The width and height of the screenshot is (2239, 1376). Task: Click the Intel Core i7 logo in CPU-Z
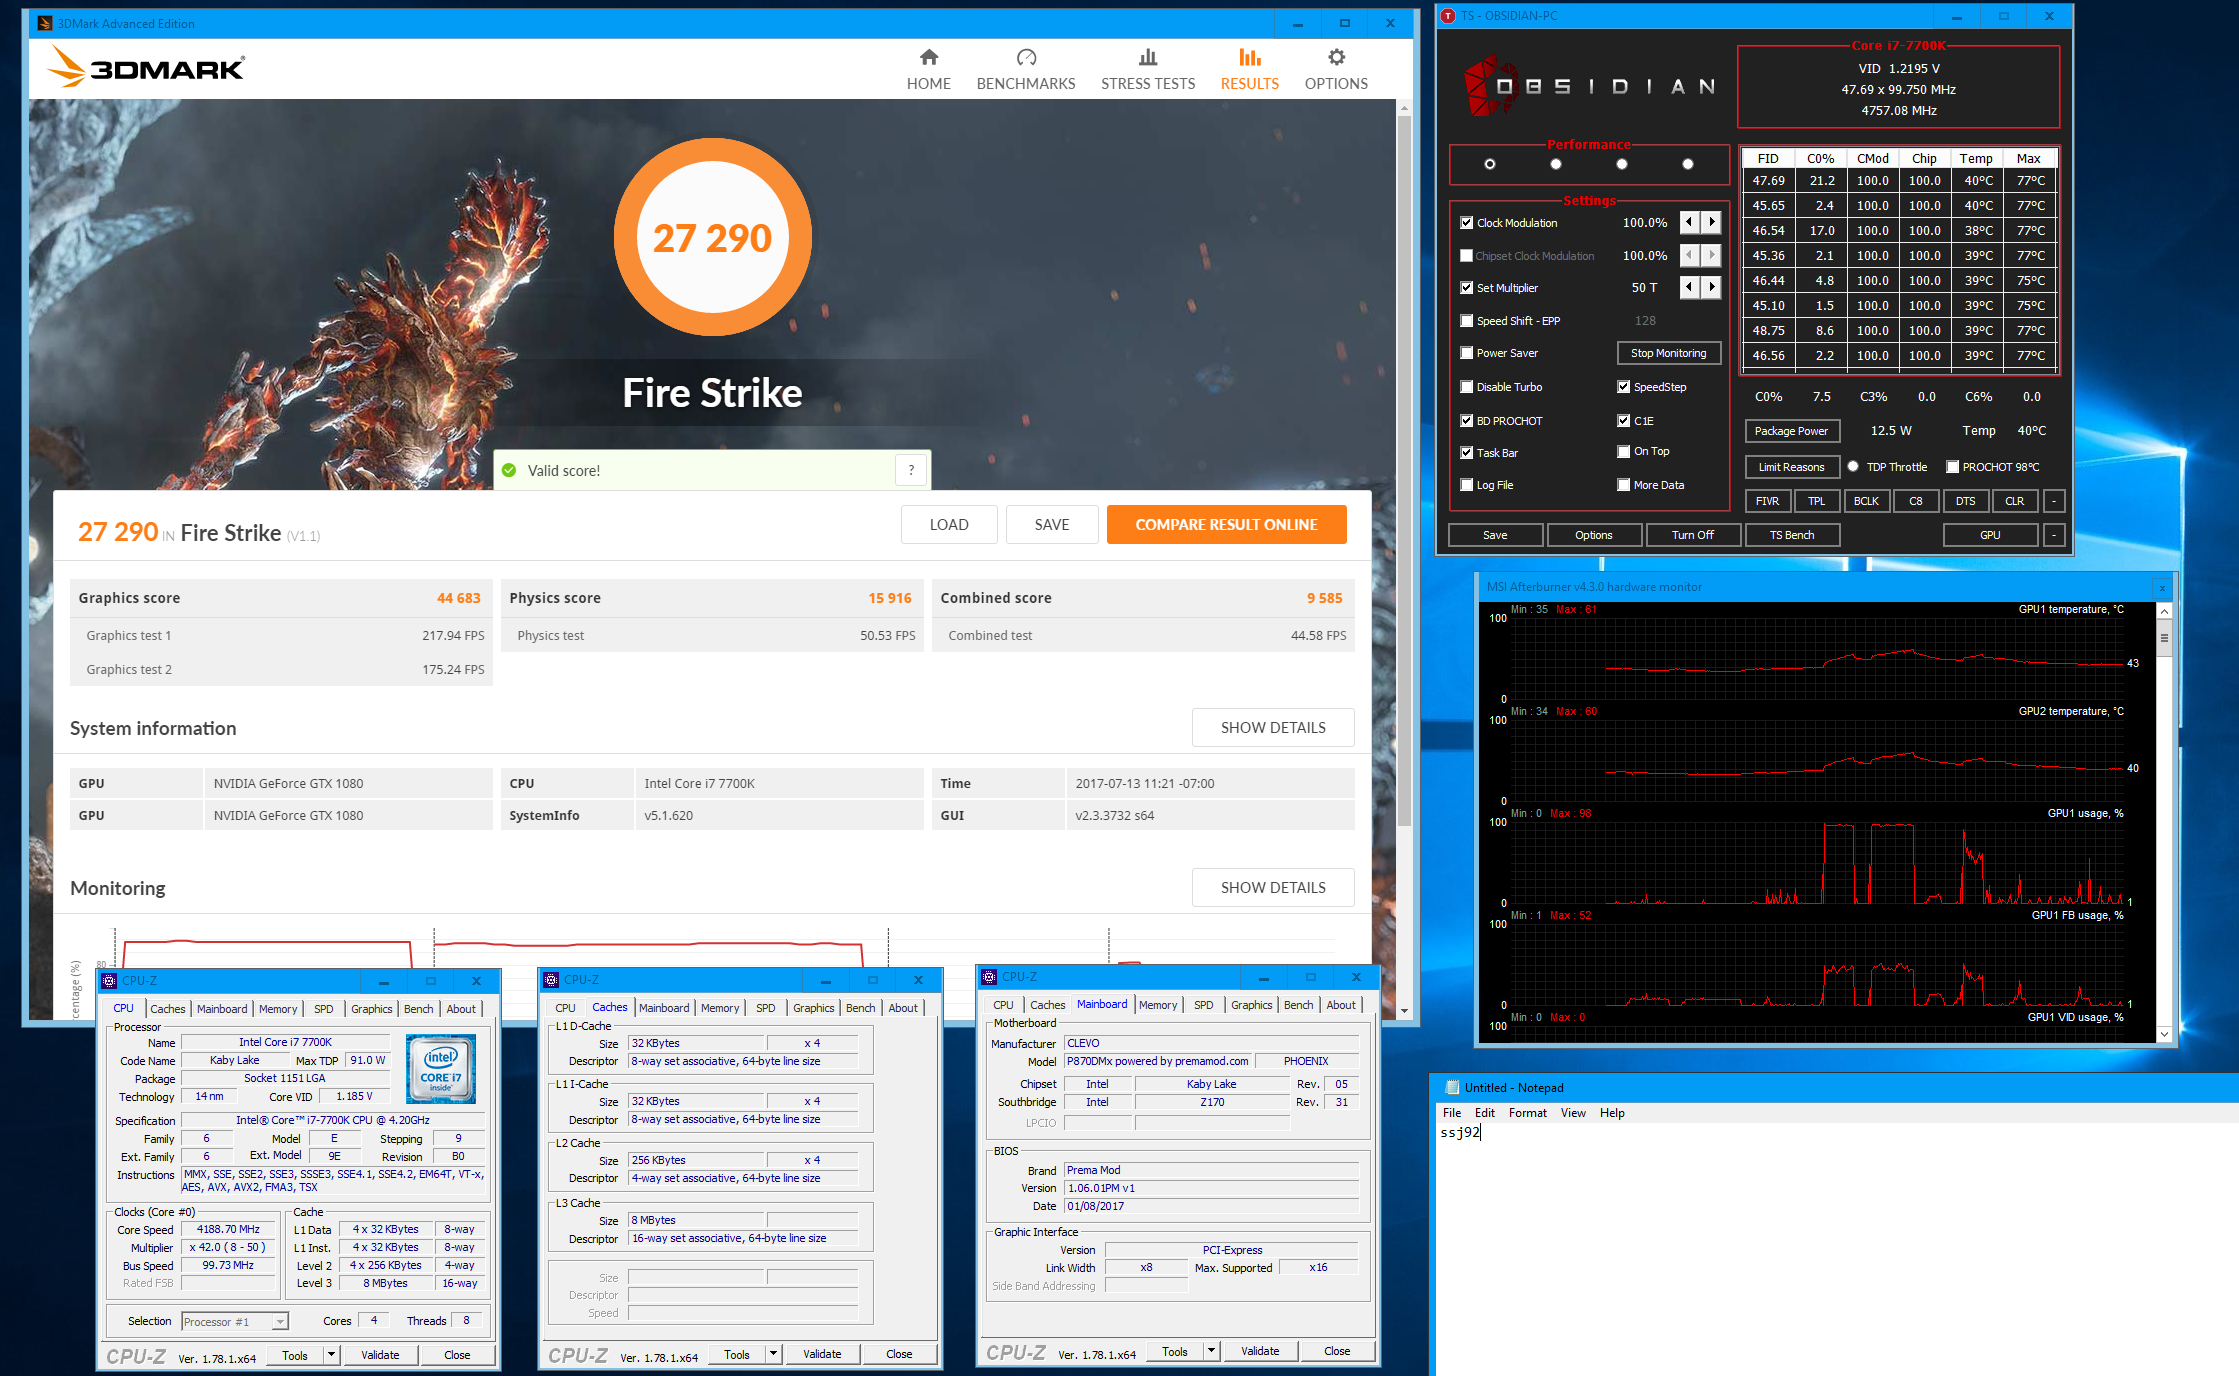click(x=441, y=1068)
